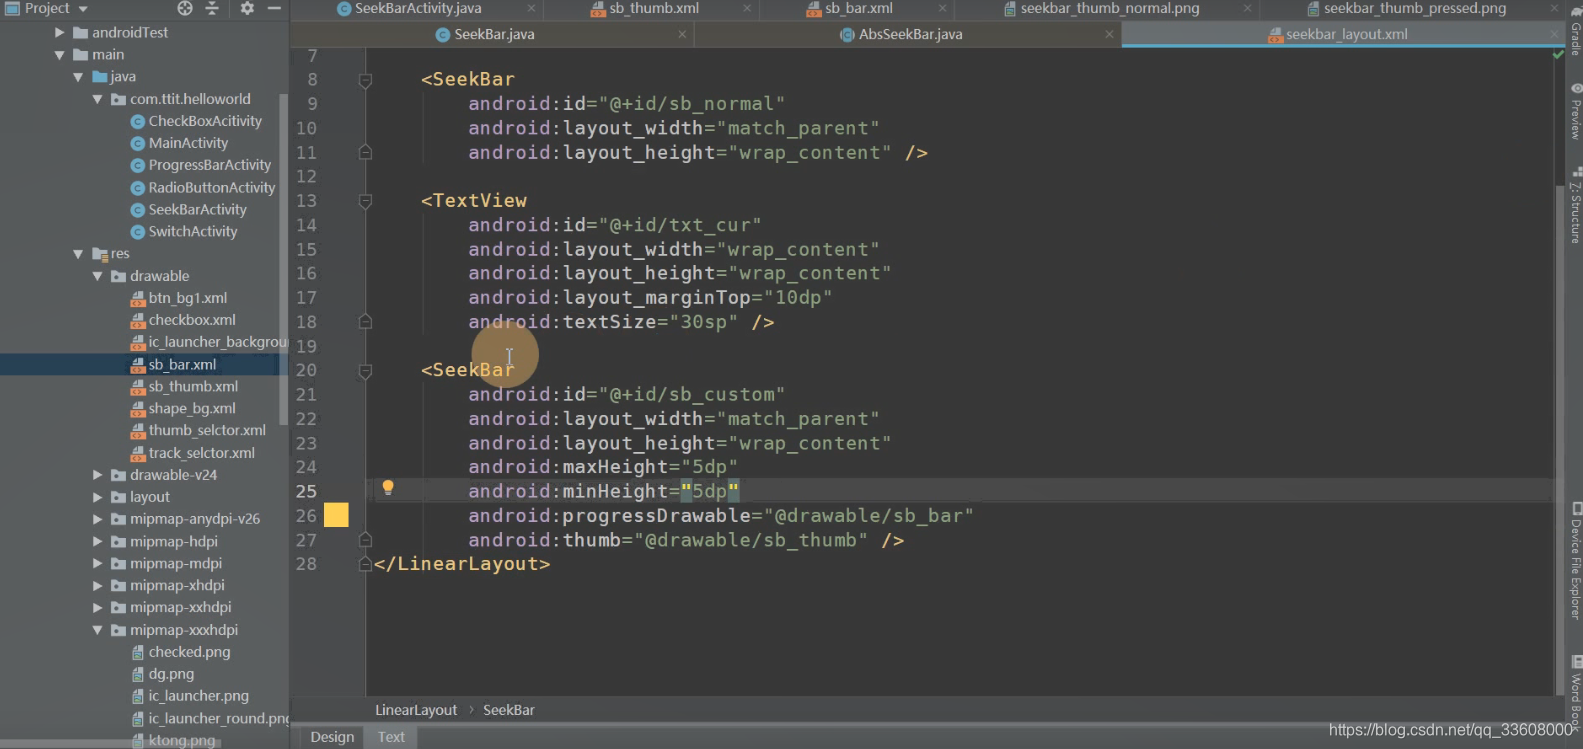Collapse the mipmap-xxxhdpi folder
The width and height of the screenshot is (1583, 749).
[x=97, y=630]
